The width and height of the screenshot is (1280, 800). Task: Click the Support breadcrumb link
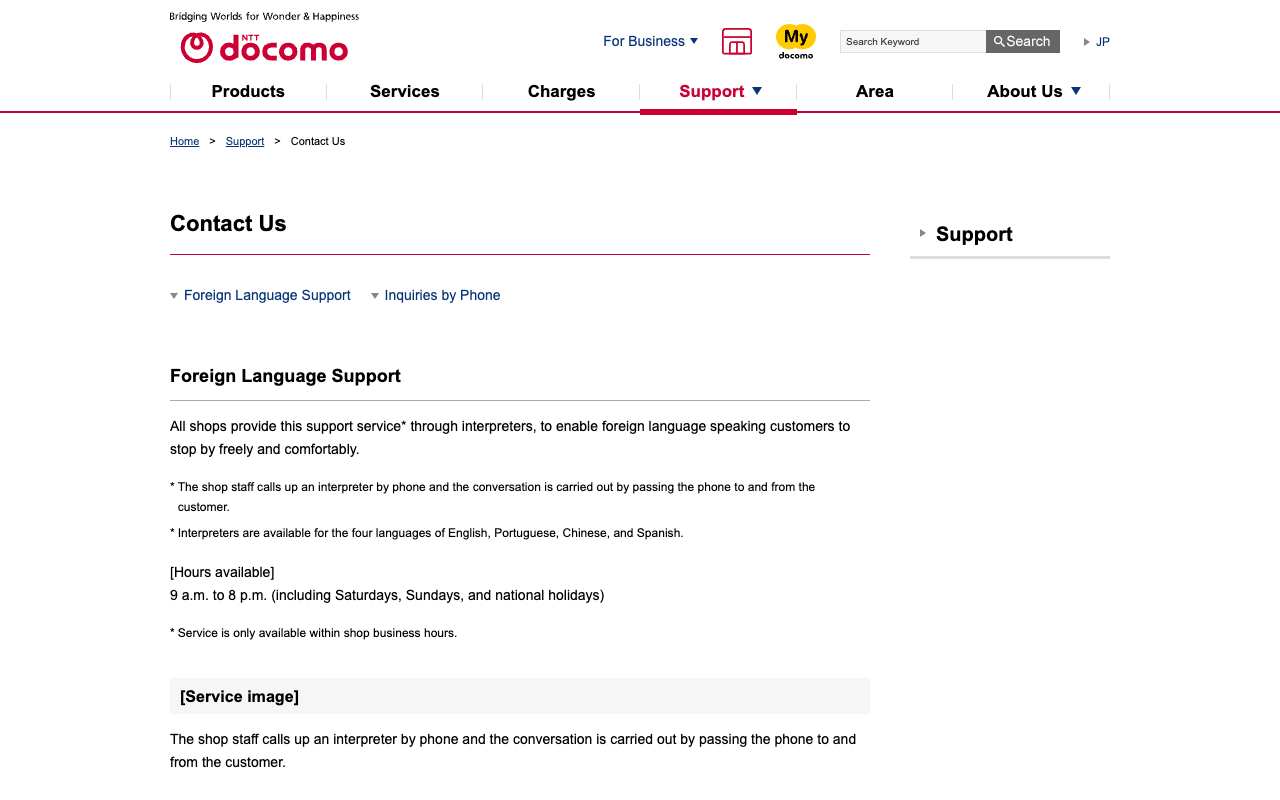click(x=245, y=141)
